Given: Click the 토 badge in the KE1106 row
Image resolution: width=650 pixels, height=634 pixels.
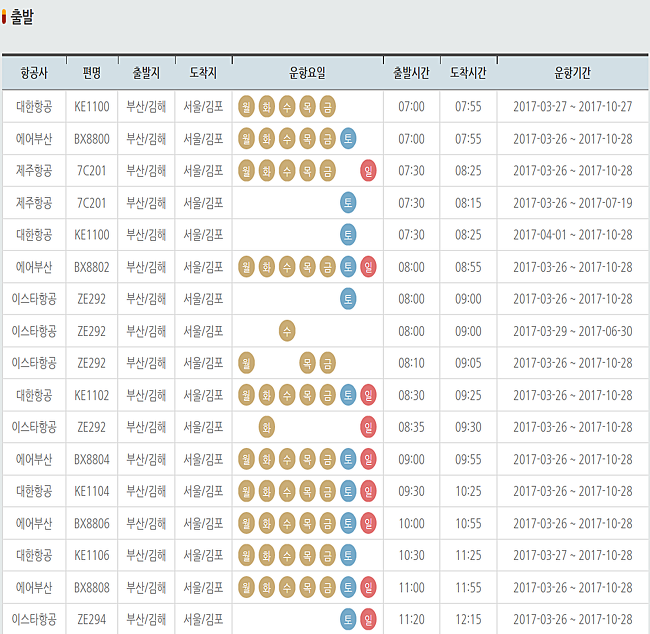Looking at the screenshot, I should coord(348,555).
